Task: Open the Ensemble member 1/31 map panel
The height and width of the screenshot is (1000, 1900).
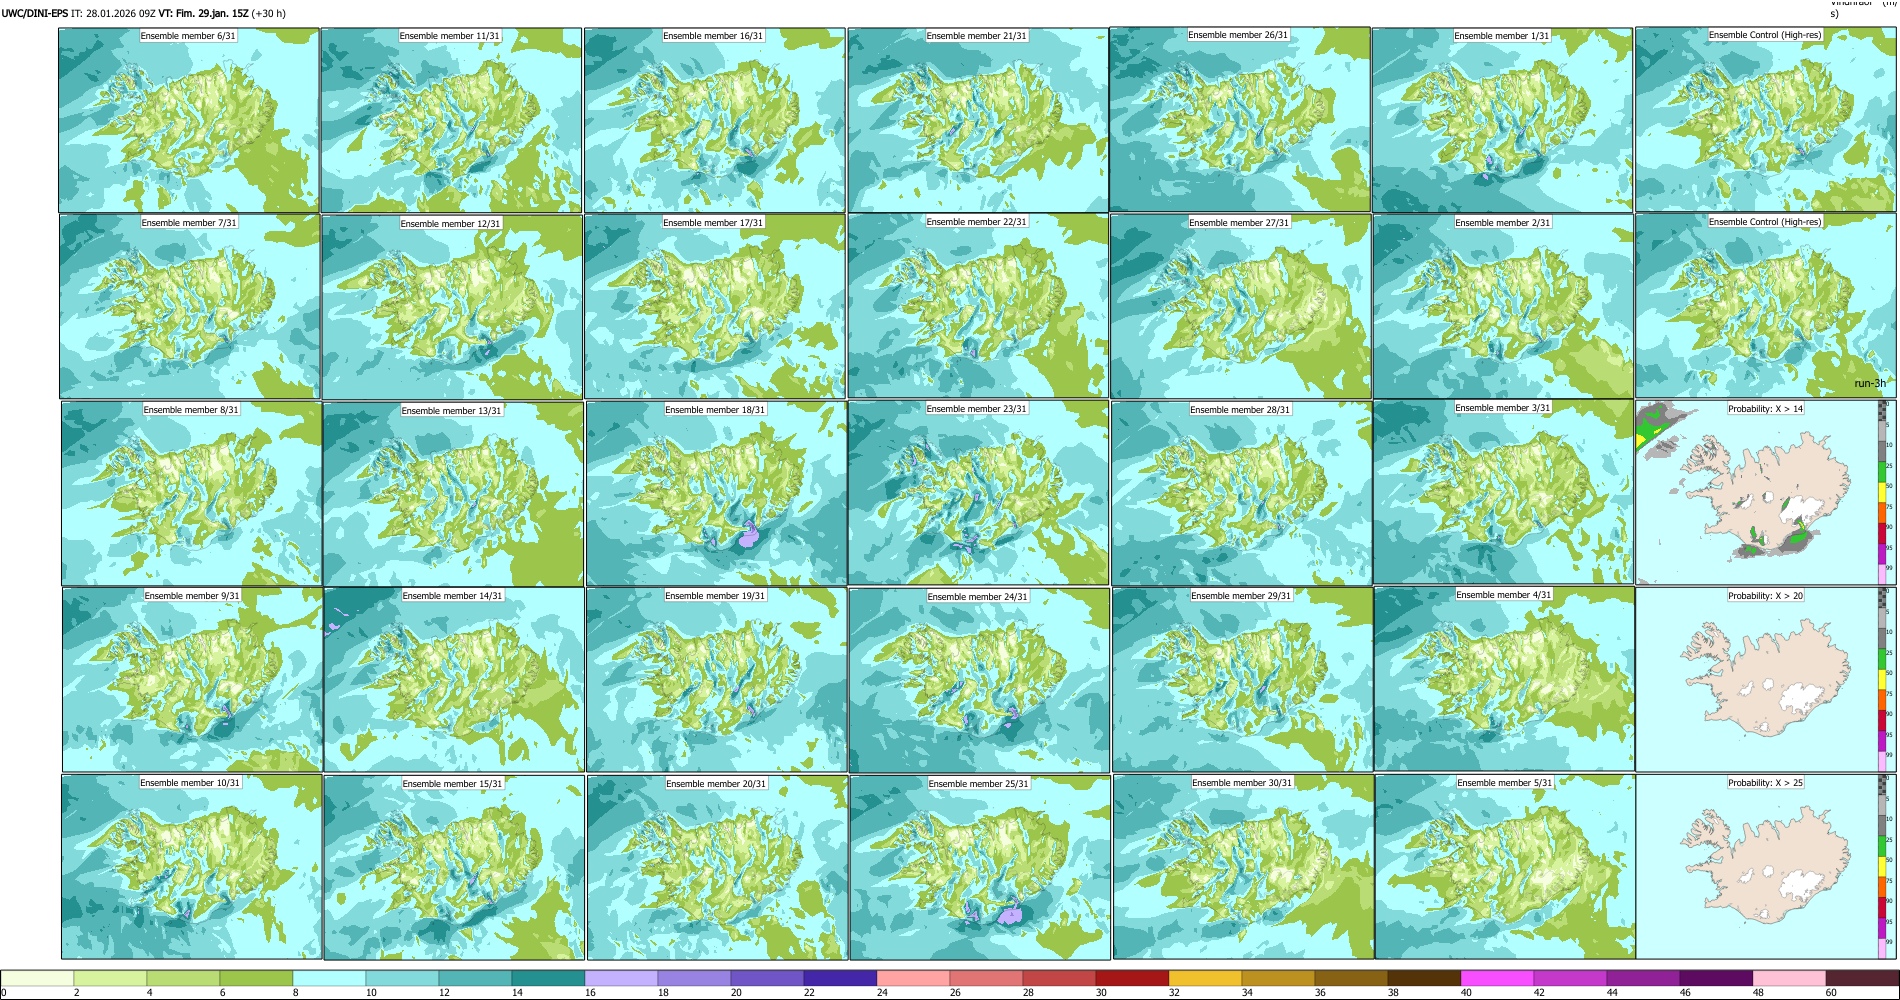Action: click(1502, 120)
